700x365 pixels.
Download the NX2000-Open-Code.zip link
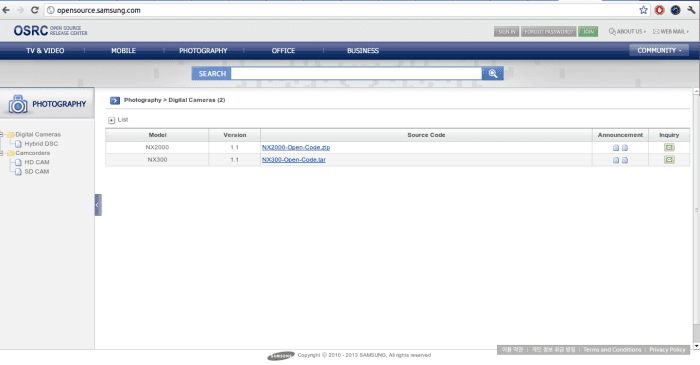296,147
